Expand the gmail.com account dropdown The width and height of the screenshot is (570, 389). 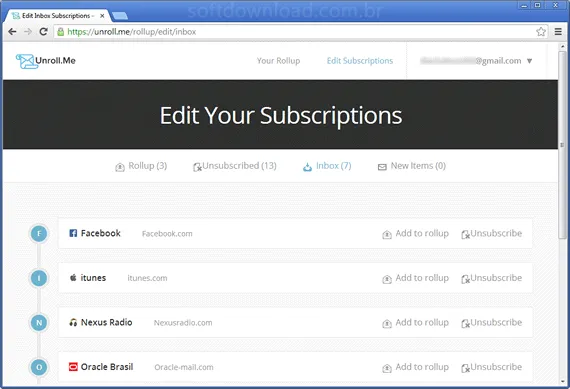coord(529,61)
